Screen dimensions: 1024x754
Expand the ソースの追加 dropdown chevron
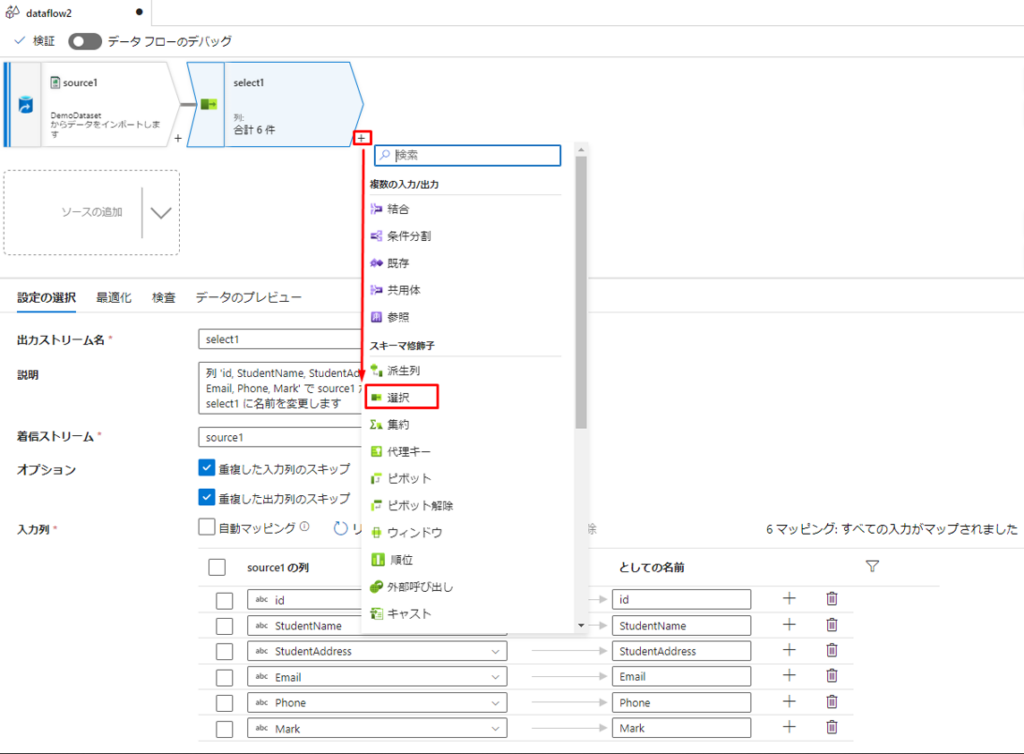(160, 212)
